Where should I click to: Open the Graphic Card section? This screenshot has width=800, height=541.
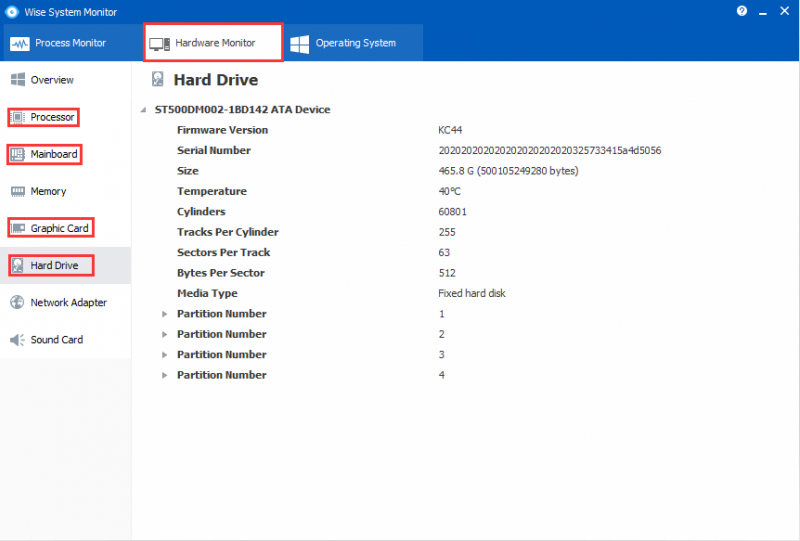(x=65, y=228)
